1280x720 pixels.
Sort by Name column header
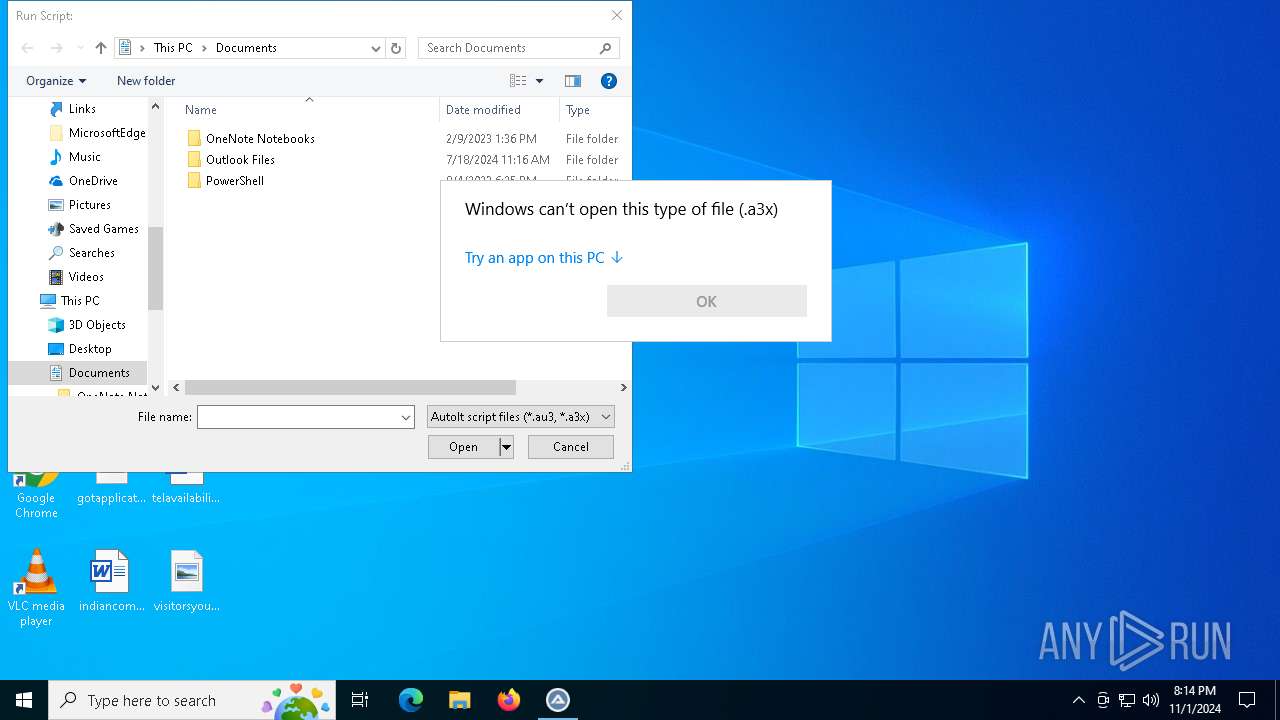coord(201,110)
